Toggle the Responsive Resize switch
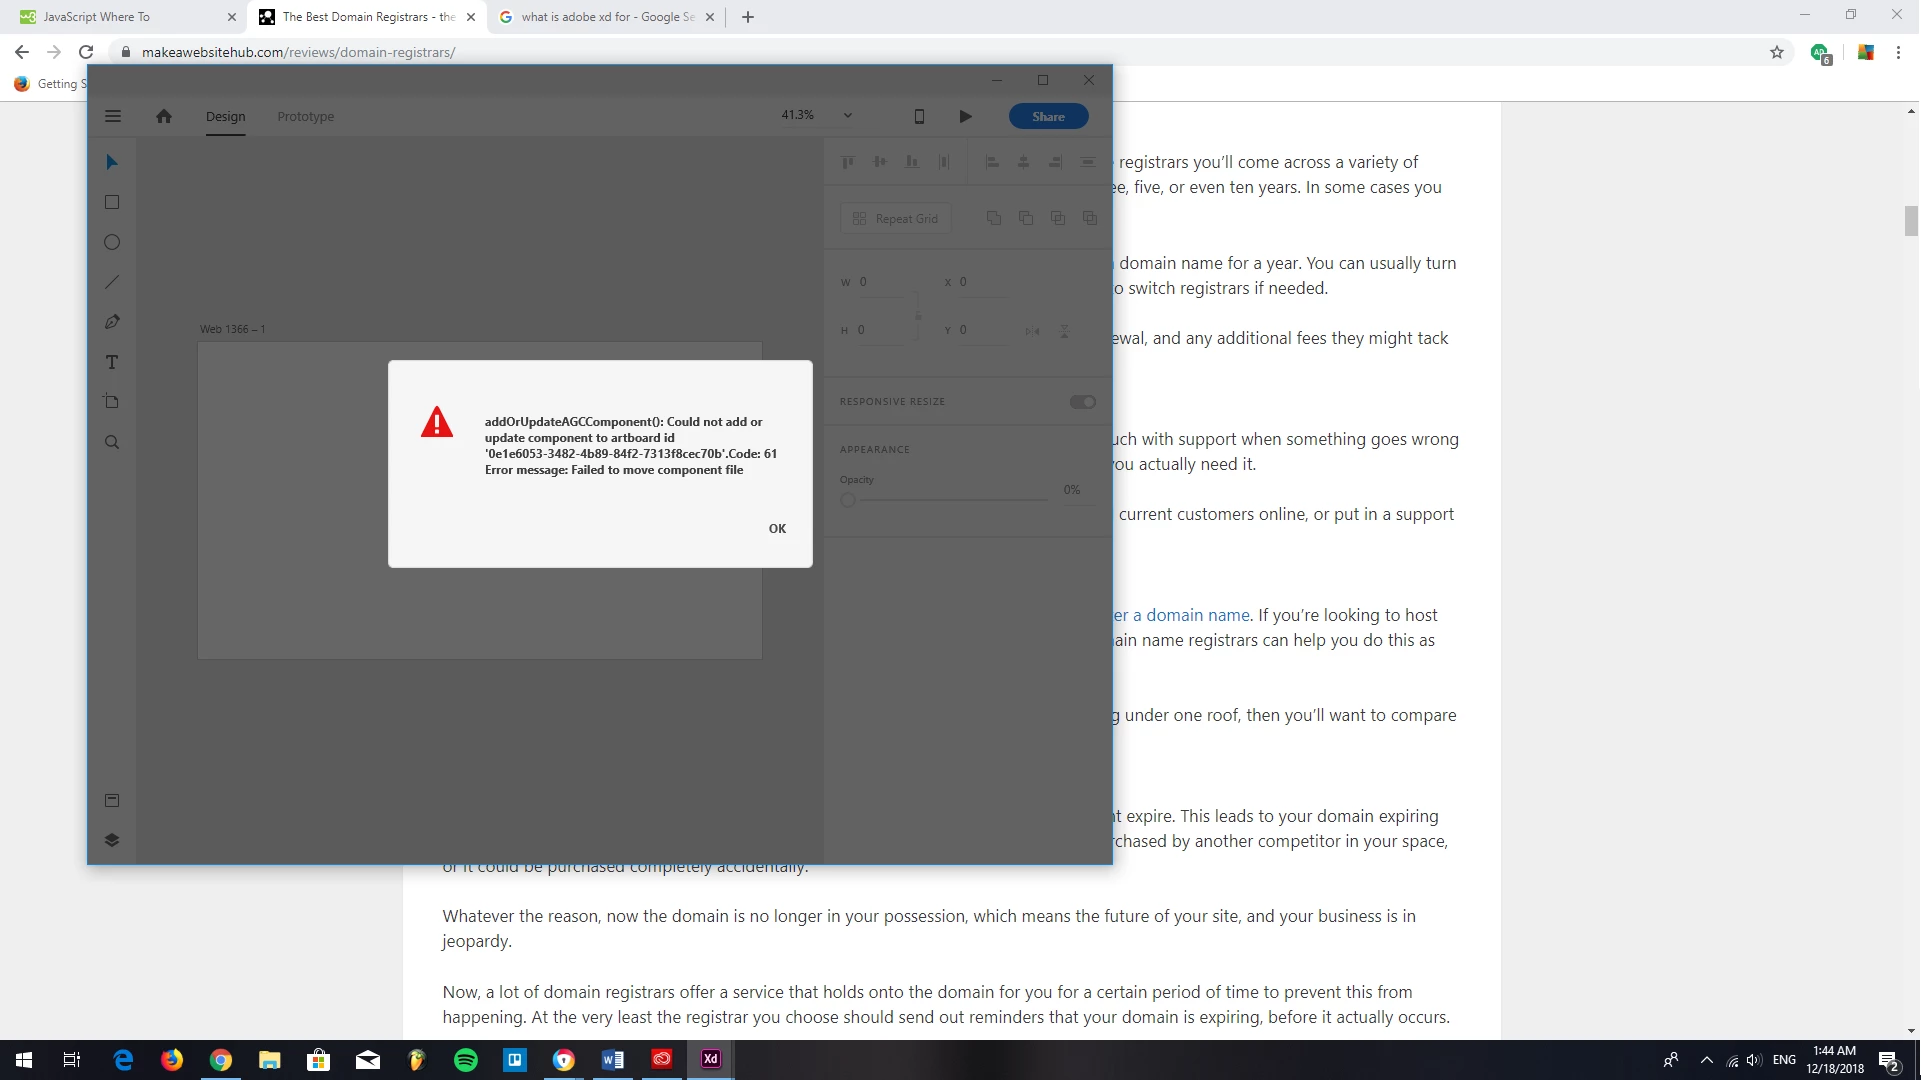 click(x=1082, y=402)
